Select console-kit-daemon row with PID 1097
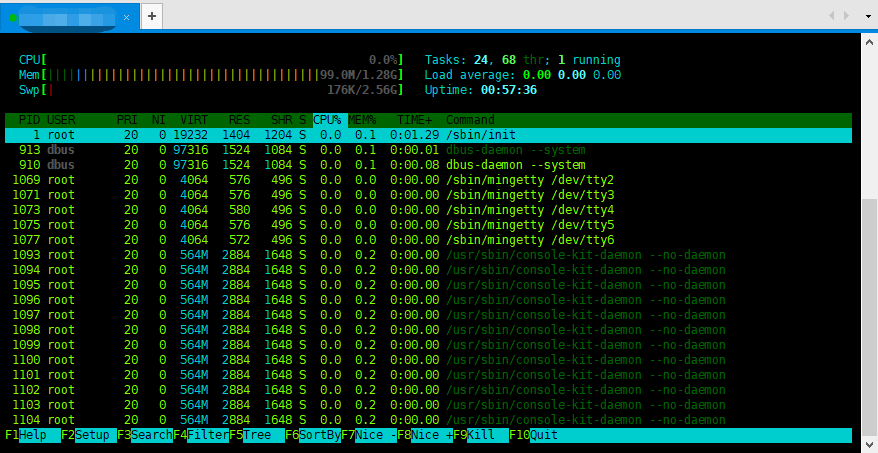The height and width of the screenshot is (453, 878). click(428, 315)
